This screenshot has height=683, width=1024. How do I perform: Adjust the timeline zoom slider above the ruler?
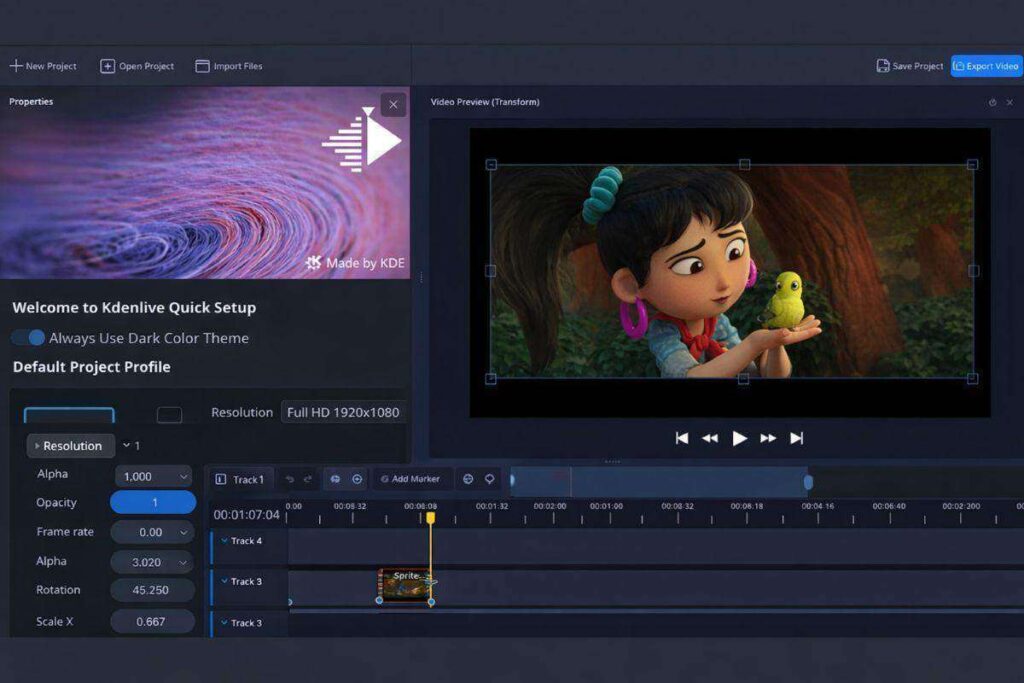coord(660,481)
